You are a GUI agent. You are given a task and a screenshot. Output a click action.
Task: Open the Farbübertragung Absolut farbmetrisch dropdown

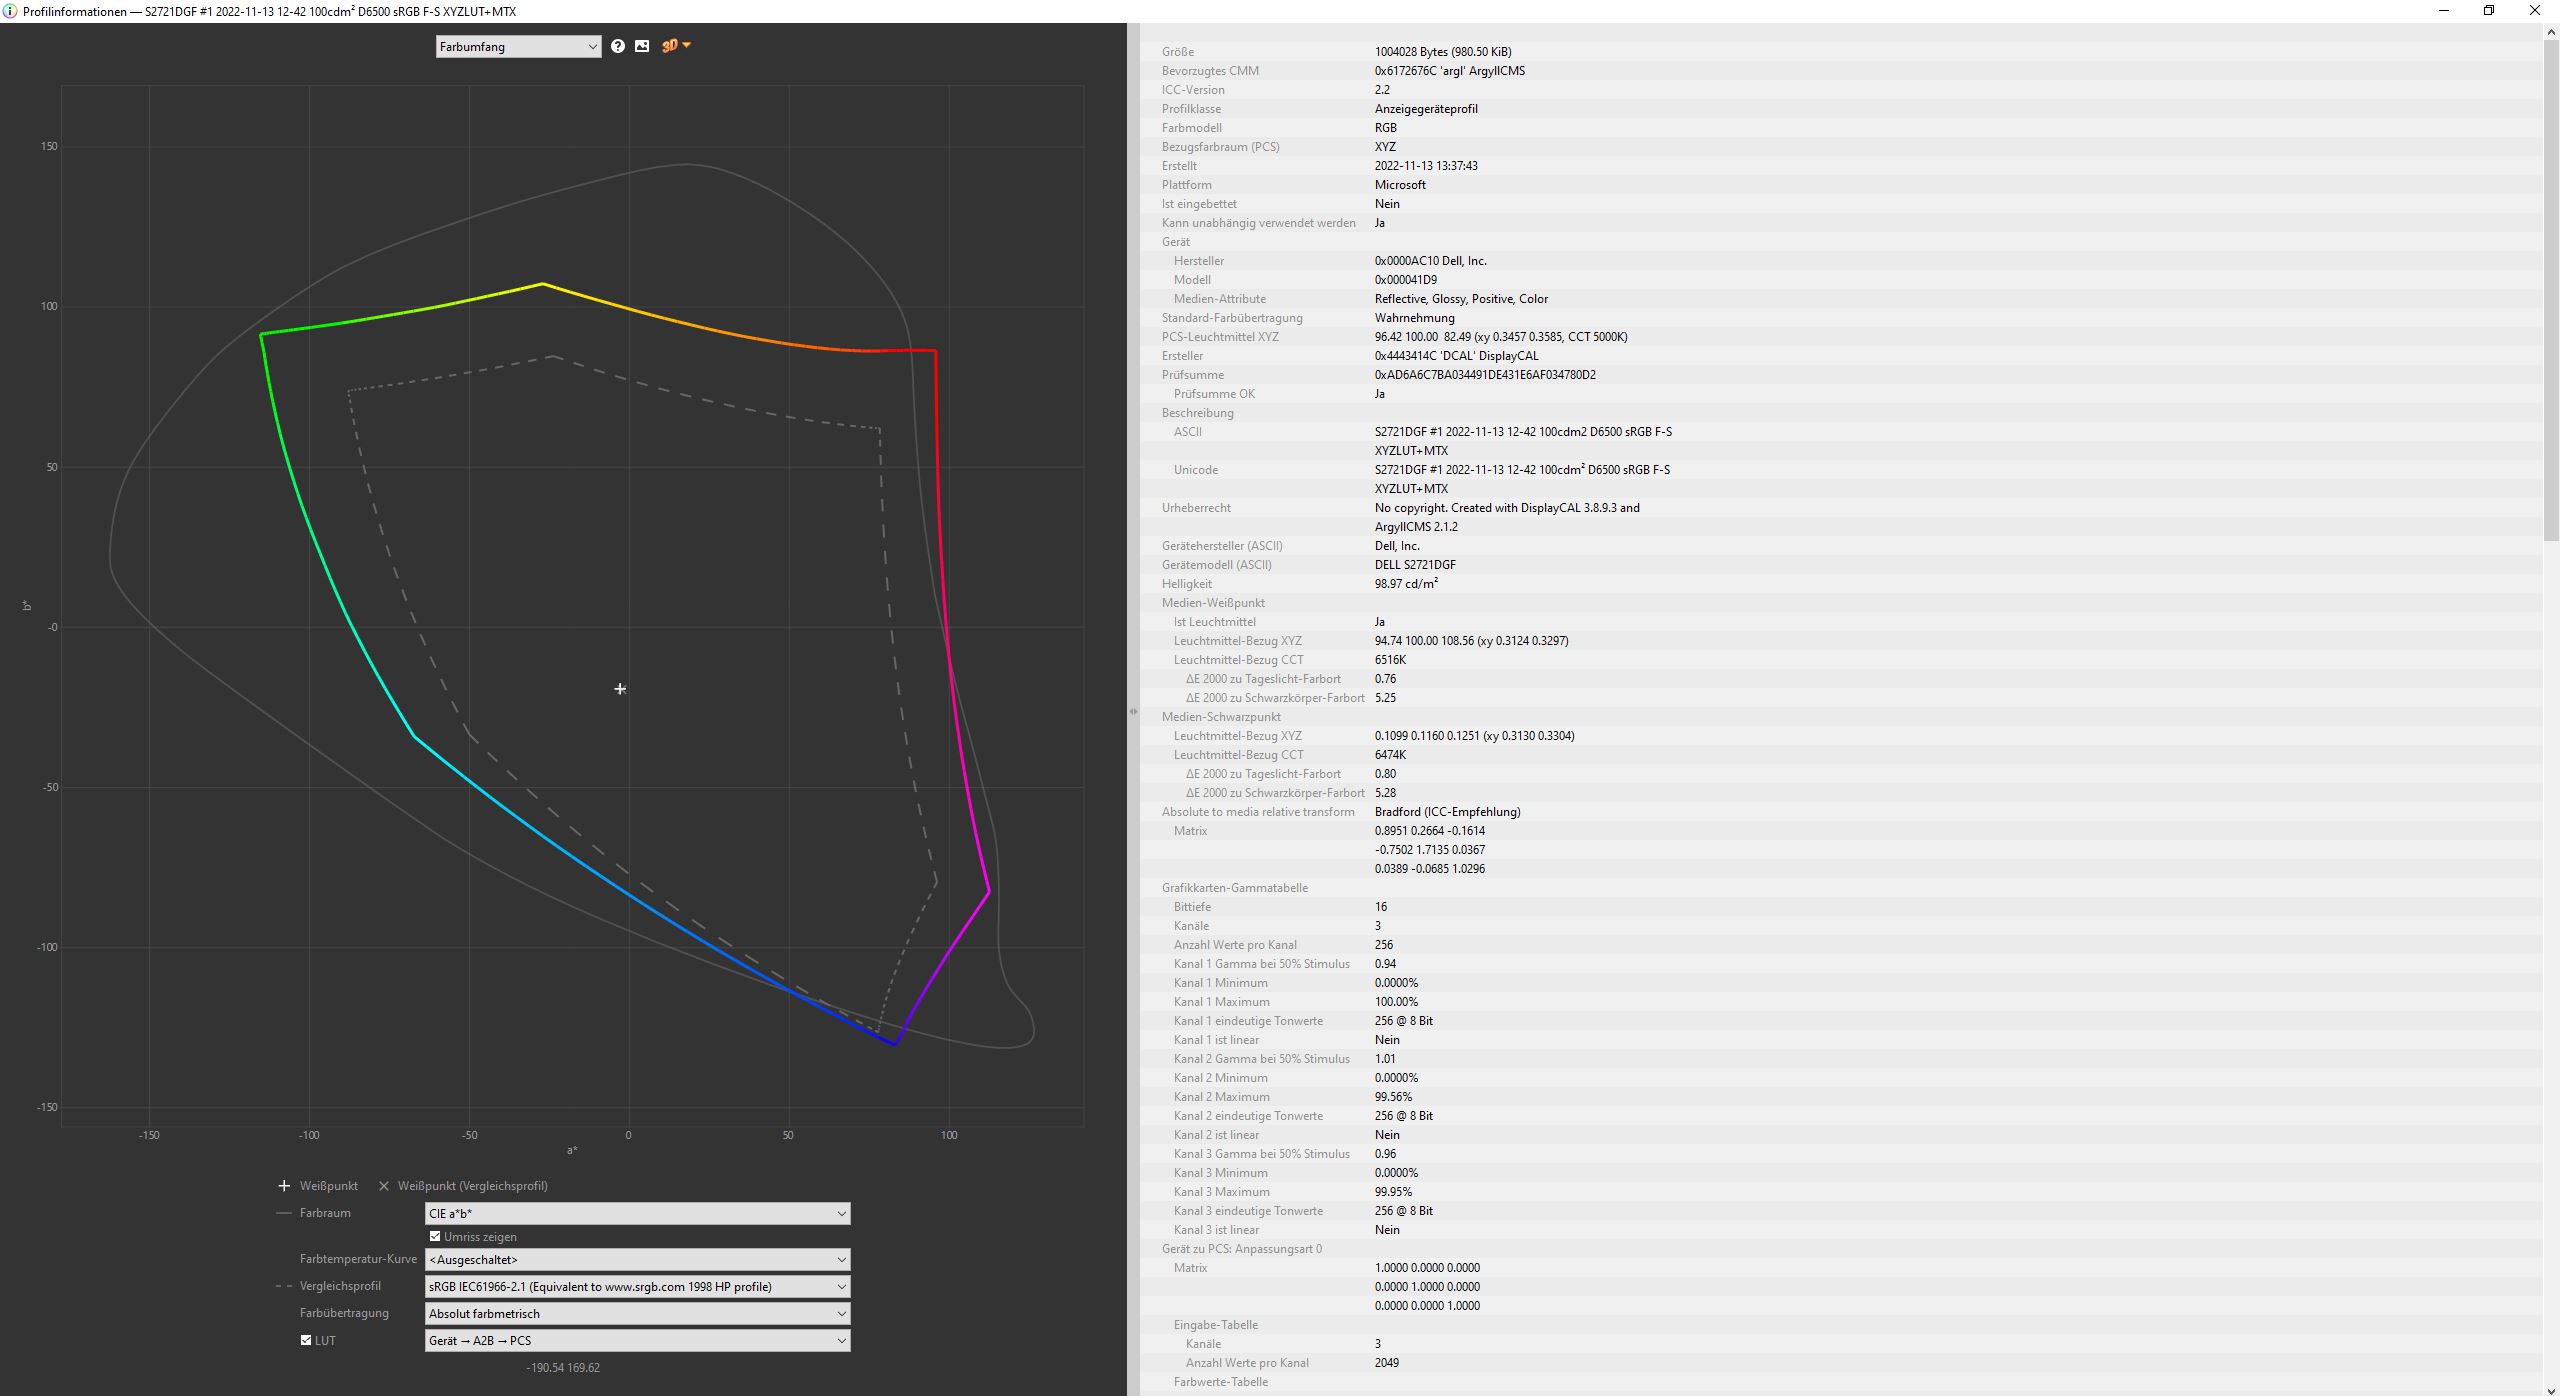pyautogui.click(x=637, y=1314)
